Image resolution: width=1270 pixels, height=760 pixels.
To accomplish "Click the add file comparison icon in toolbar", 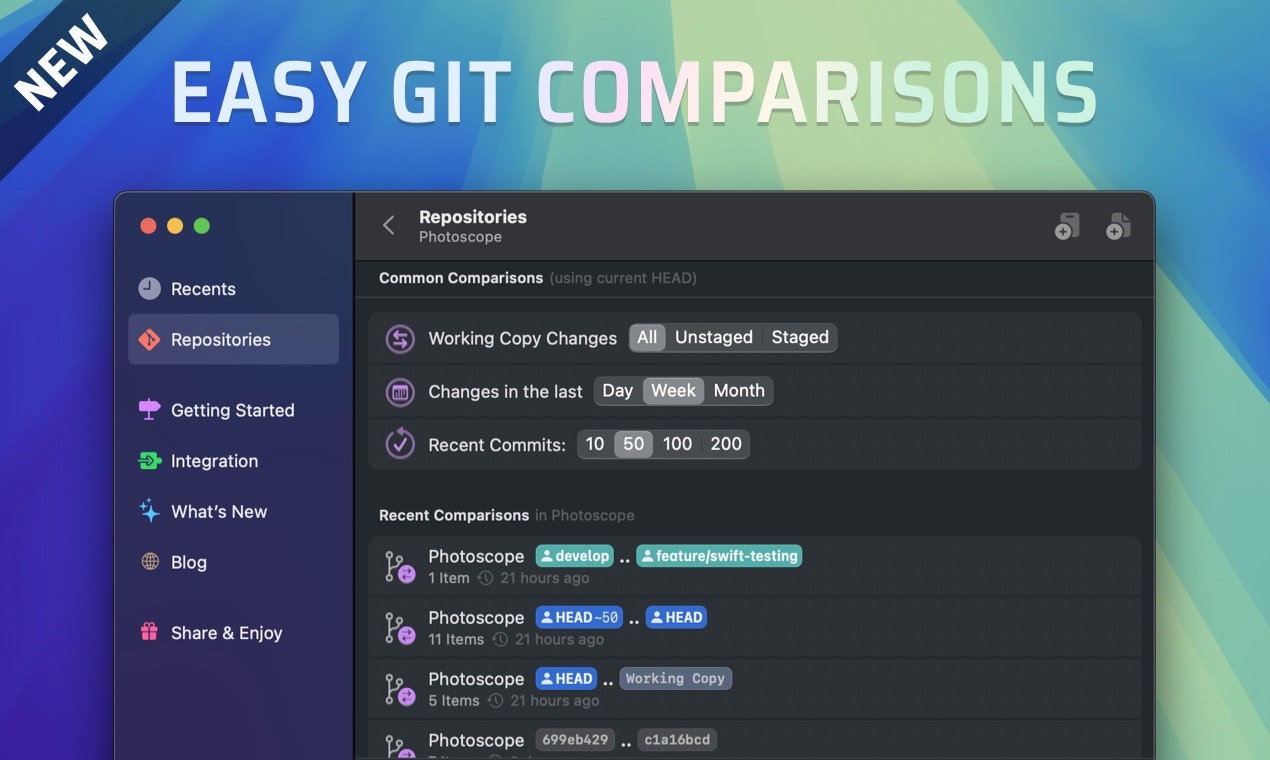I will pyautogui.click(x=1118, y=226).
